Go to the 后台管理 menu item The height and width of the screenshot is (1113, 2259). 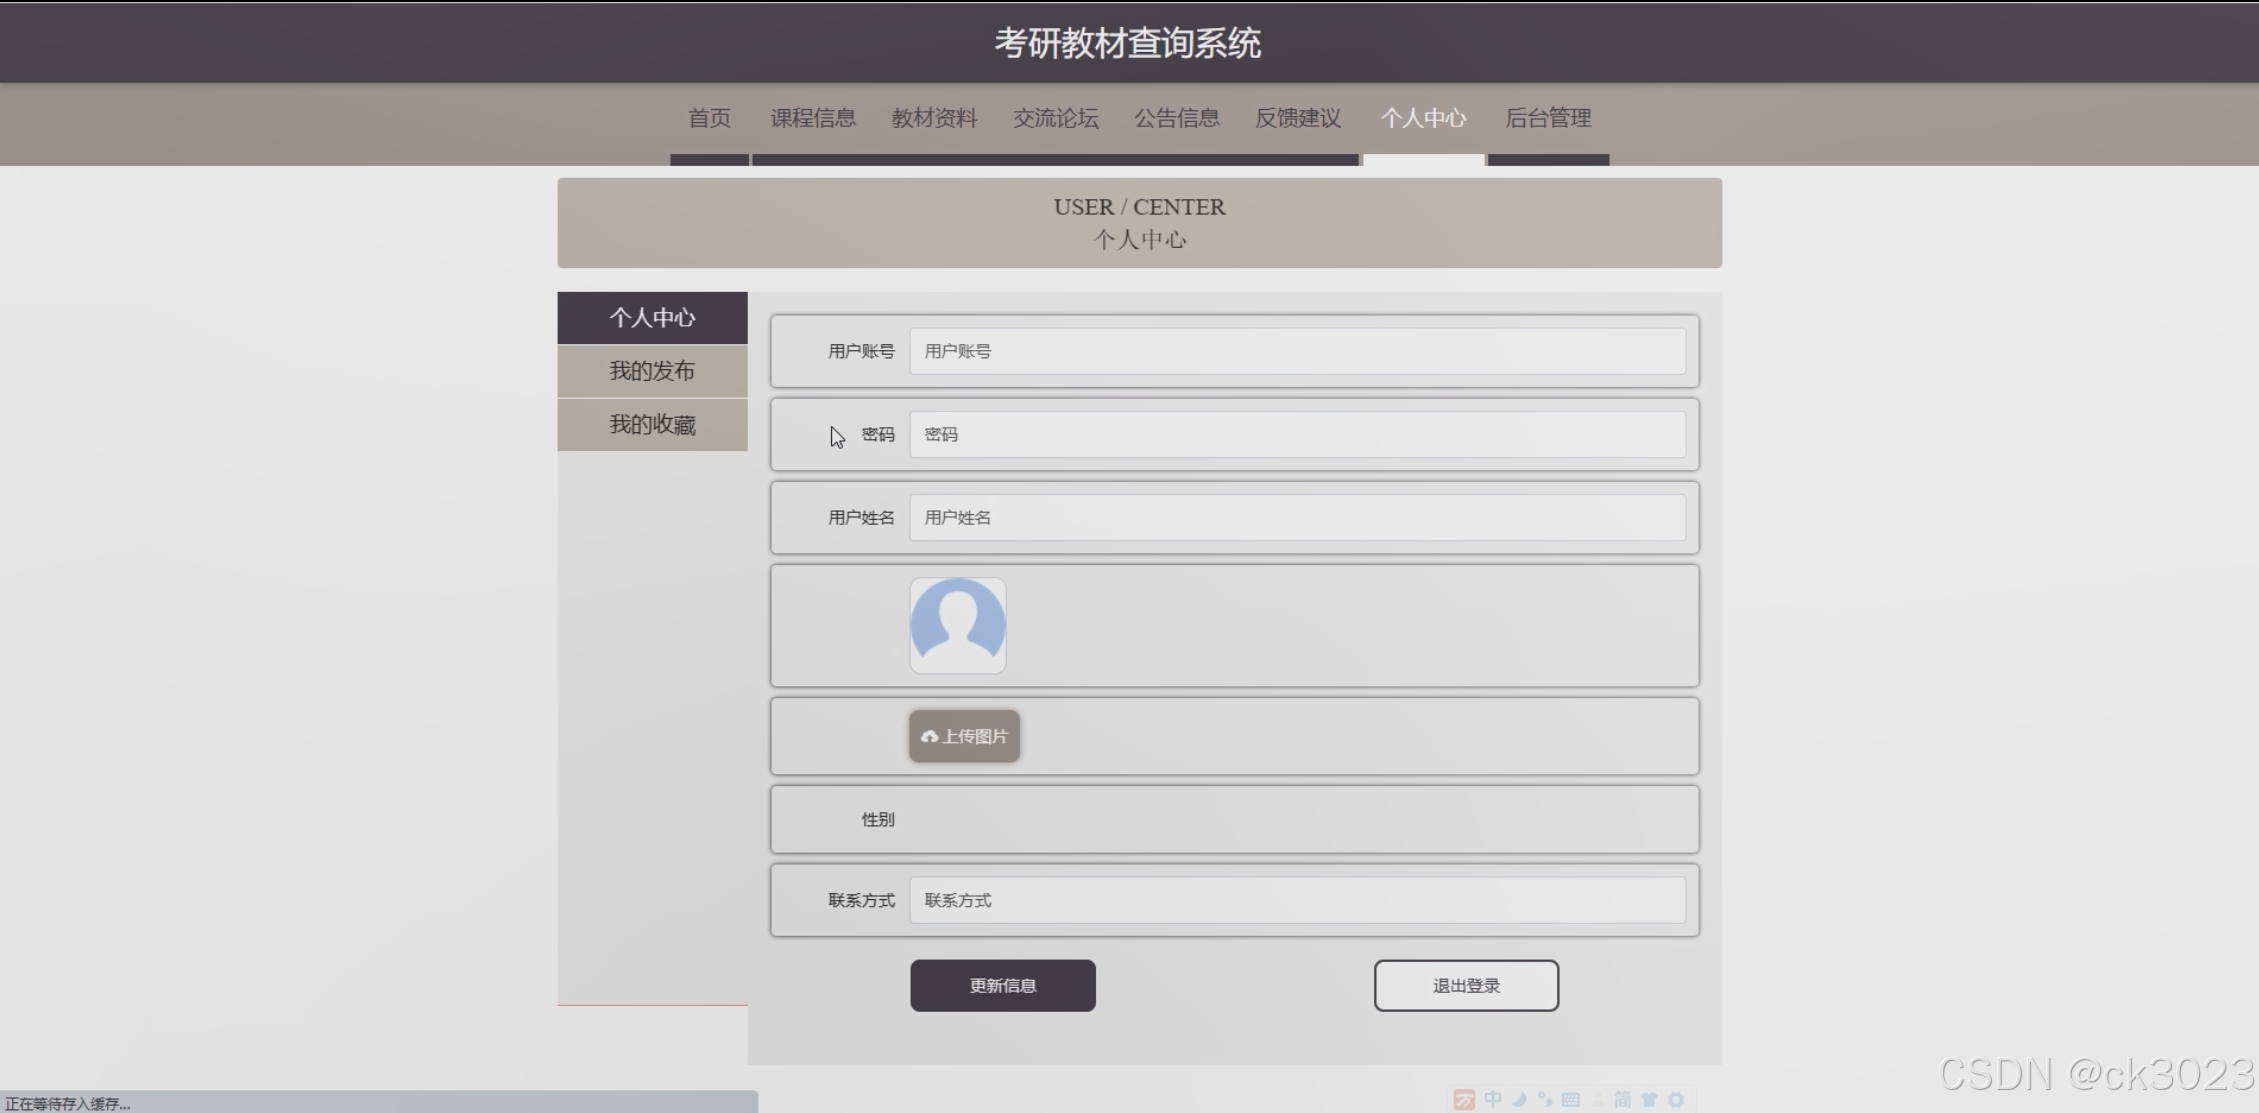1547,118
